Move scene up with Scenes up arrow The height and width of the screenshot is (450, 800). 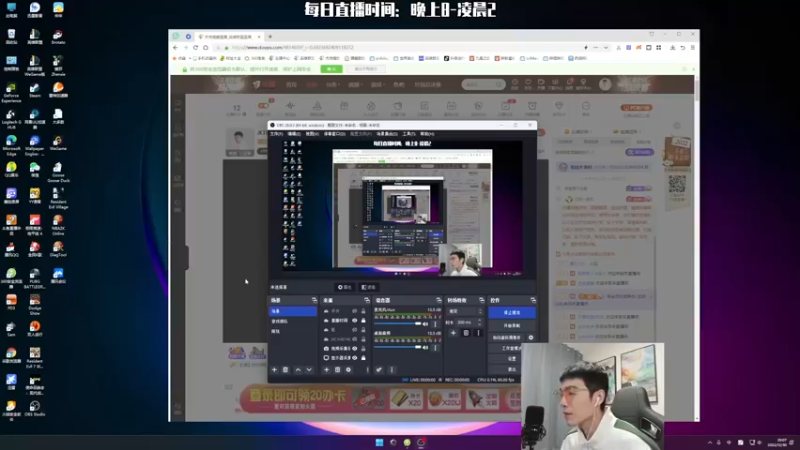pos(298,370)
